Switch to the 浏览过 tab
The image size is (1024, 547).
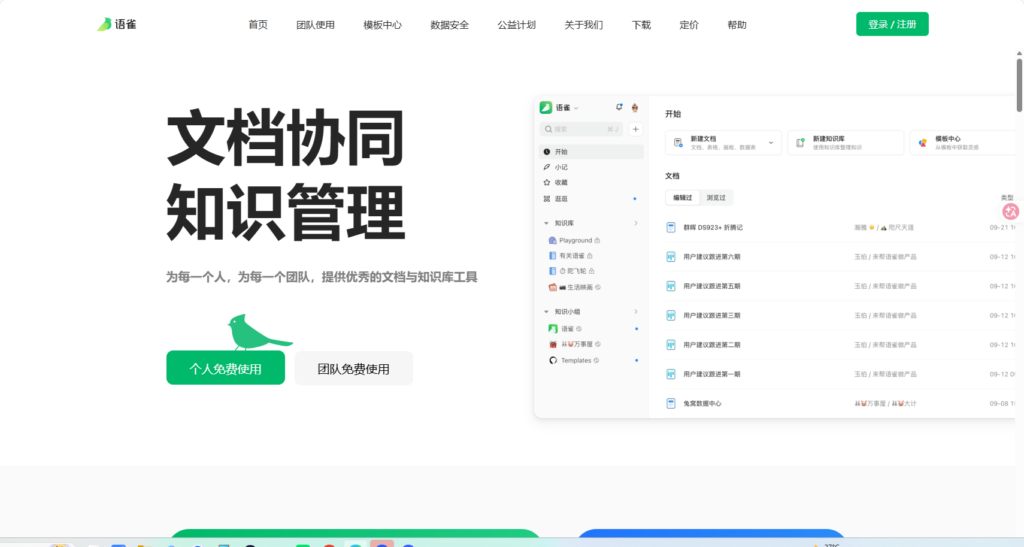tap(716, 198)
